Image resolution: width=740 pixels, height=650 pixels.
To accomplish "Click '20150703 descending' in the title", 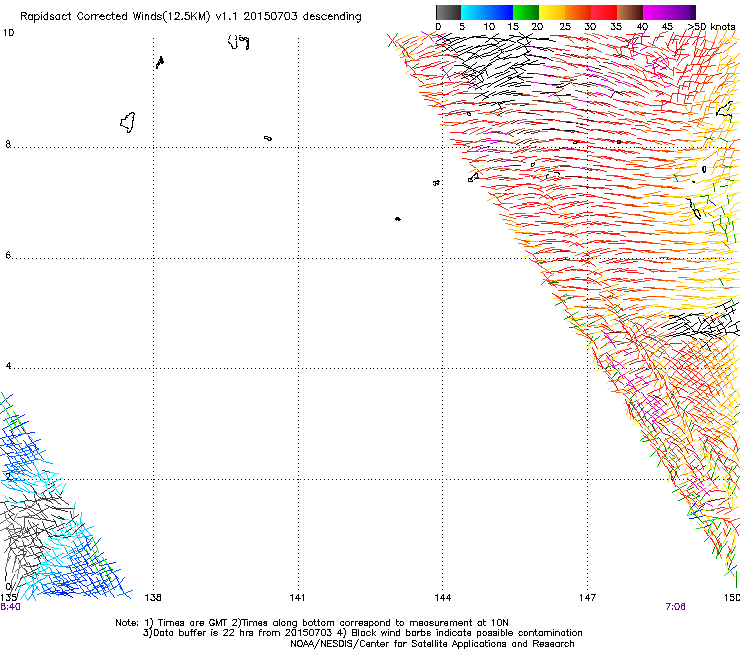I will click(x=303, y=17).
